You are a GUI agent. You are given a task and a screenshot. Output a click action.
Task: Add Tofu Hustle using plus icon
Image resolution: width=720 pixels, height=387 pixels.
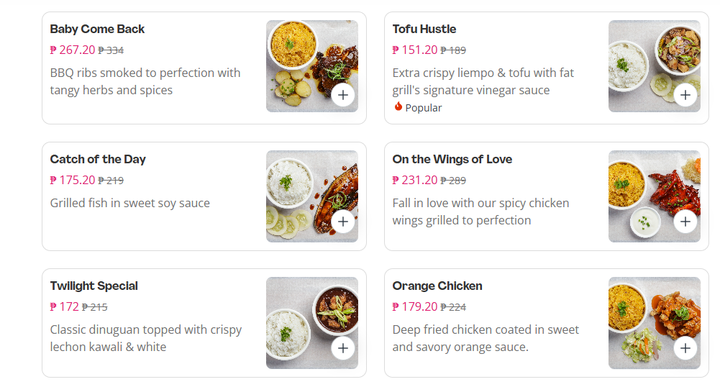[685, 95]
